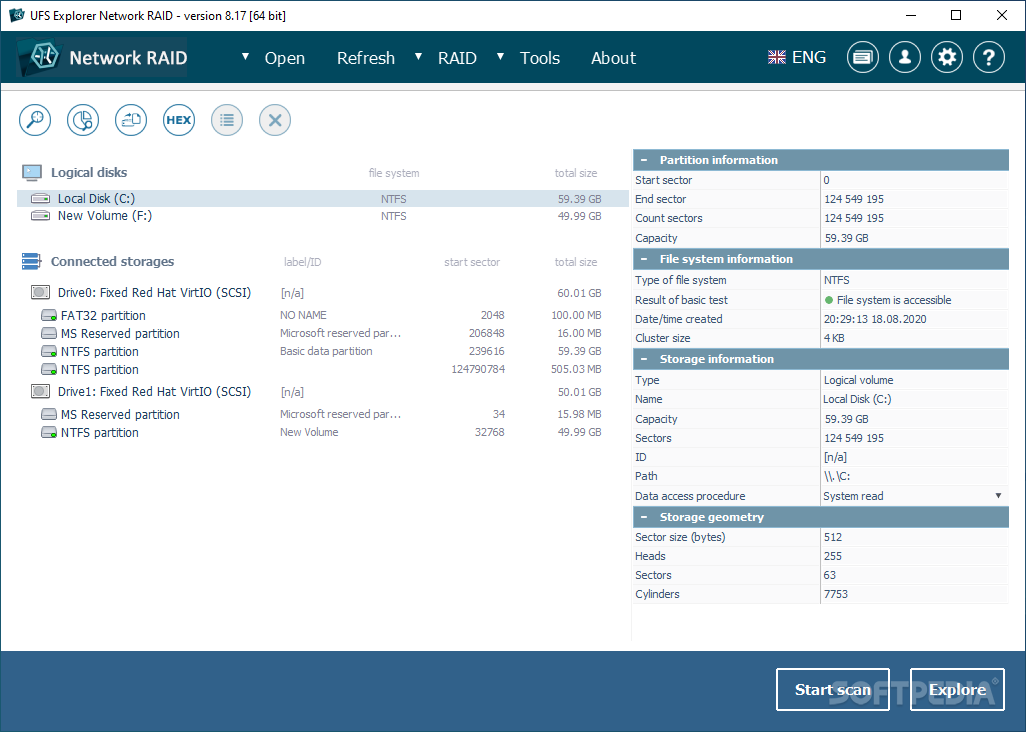Click the Drive1 hard disk icon
Image resolution: width=1026 pixels, height=732 pixels.
coord(41,391)
